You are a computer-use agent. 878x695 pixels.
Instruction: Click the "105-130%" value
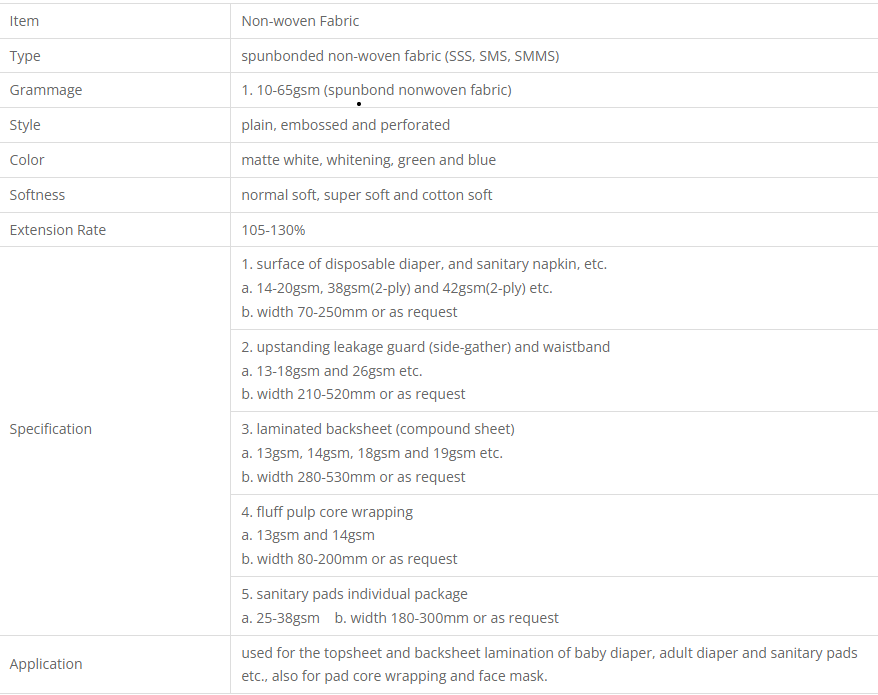273,230
